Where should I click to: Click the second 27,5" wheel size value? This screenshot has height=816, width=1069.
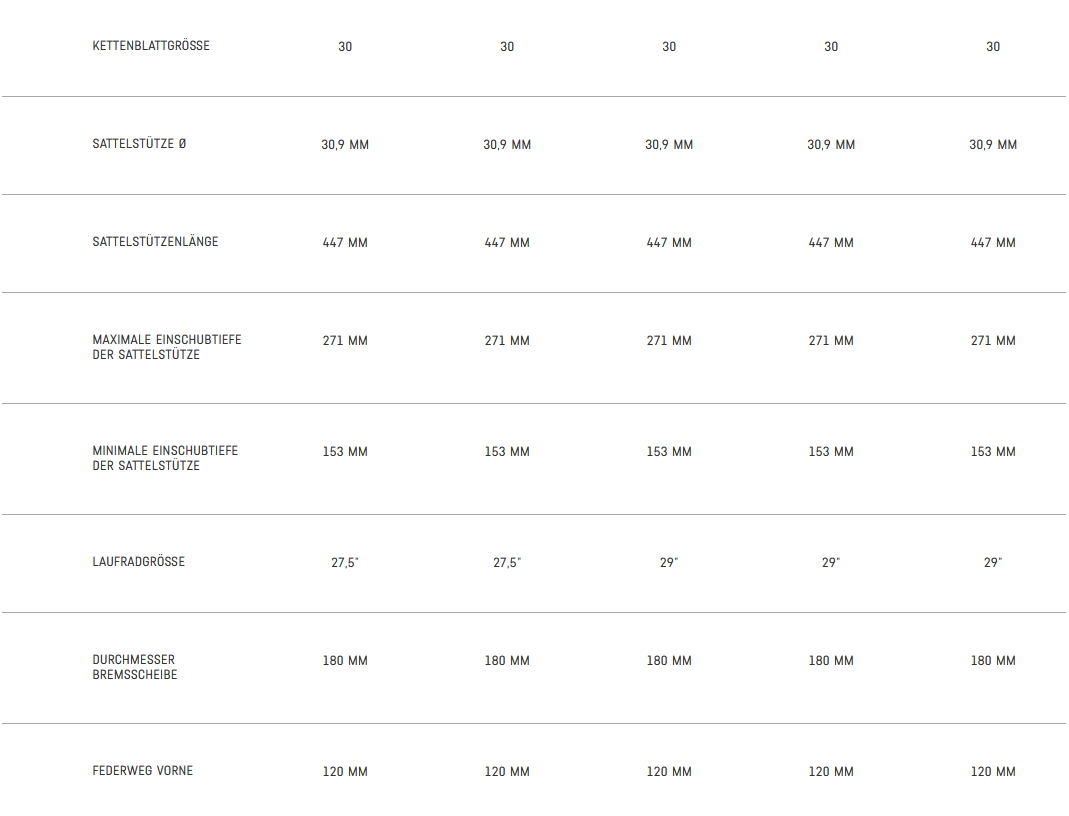[507, 563]
